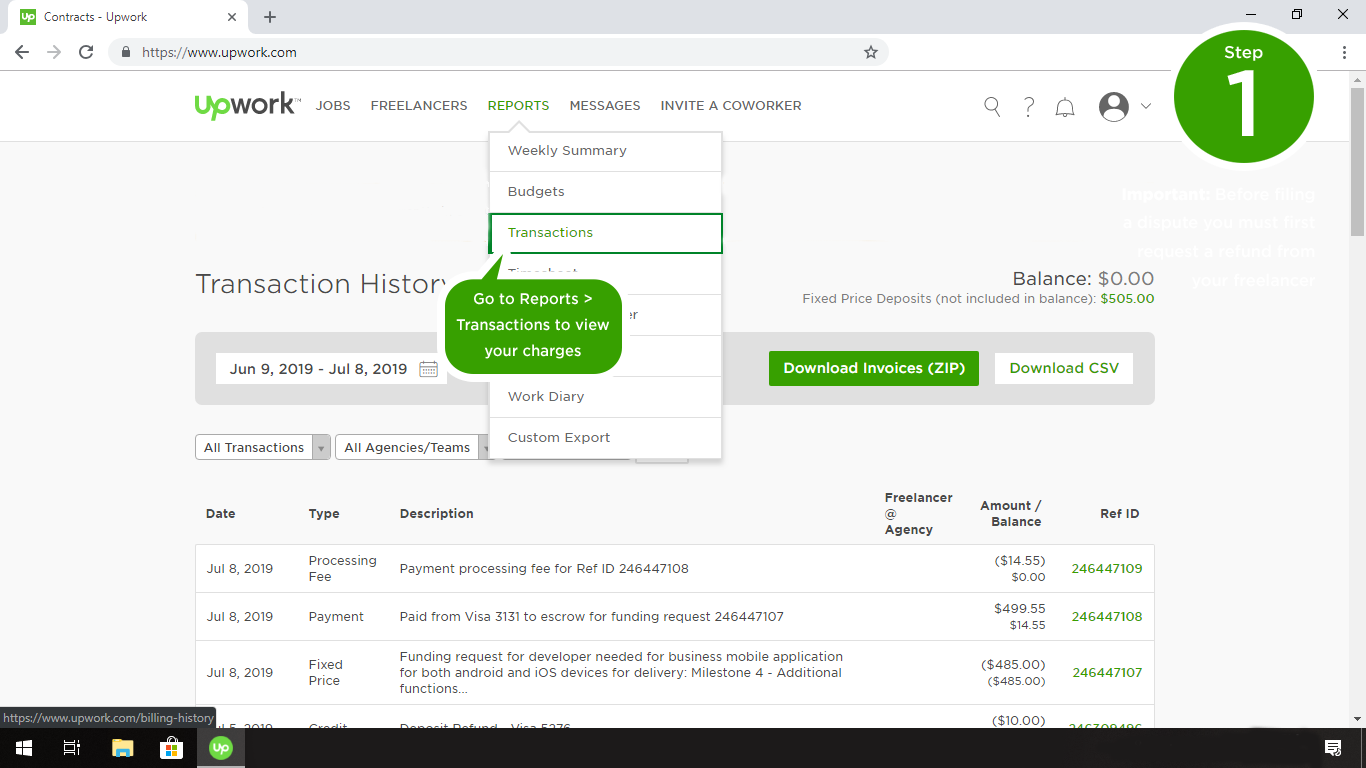Click the browser back arrow icon
The image size is (1366, 768).
21,52
